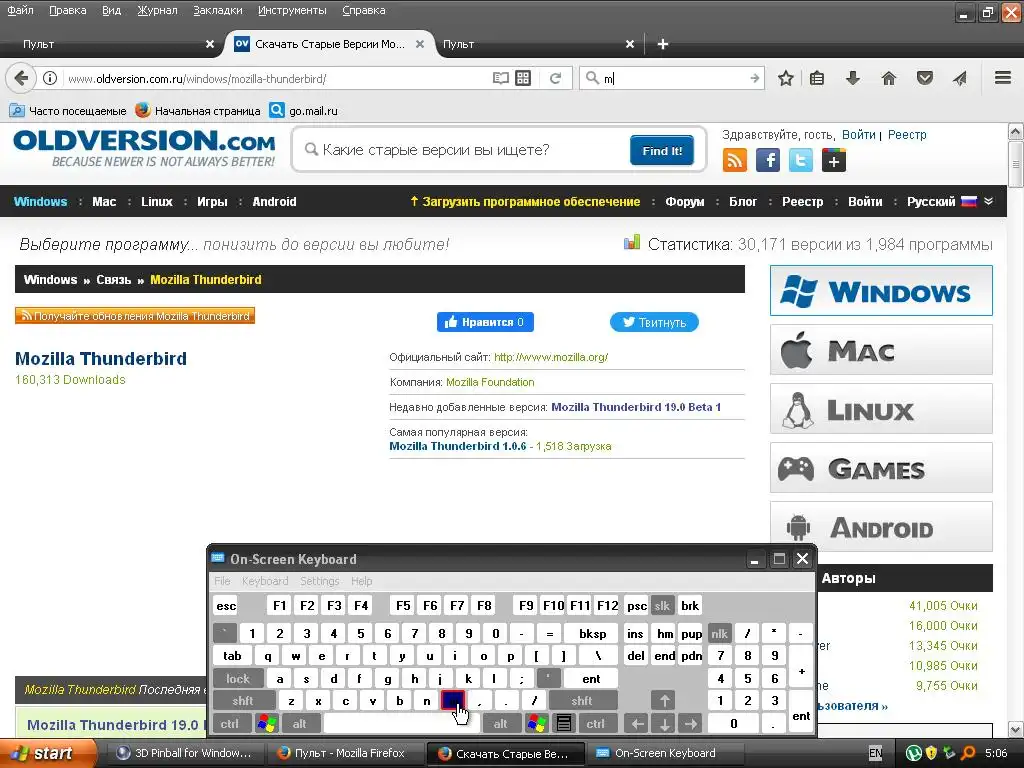
Task: Toggle the left shft key
Action: click(x=243, y=701)
